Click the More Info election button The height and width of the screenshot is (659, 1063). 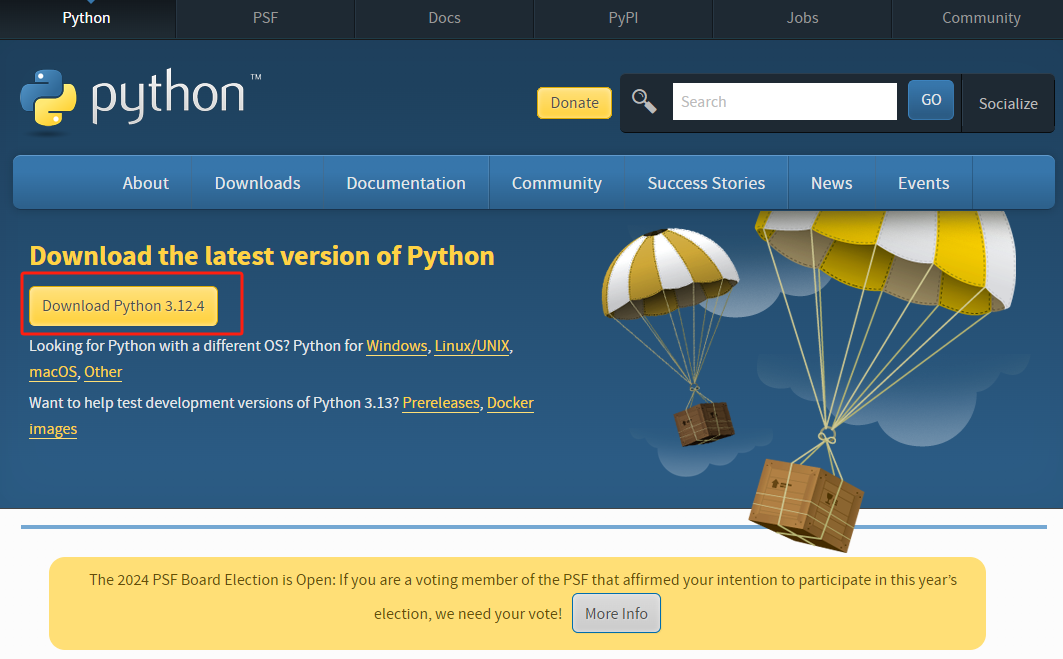click(x=616, y=614)
